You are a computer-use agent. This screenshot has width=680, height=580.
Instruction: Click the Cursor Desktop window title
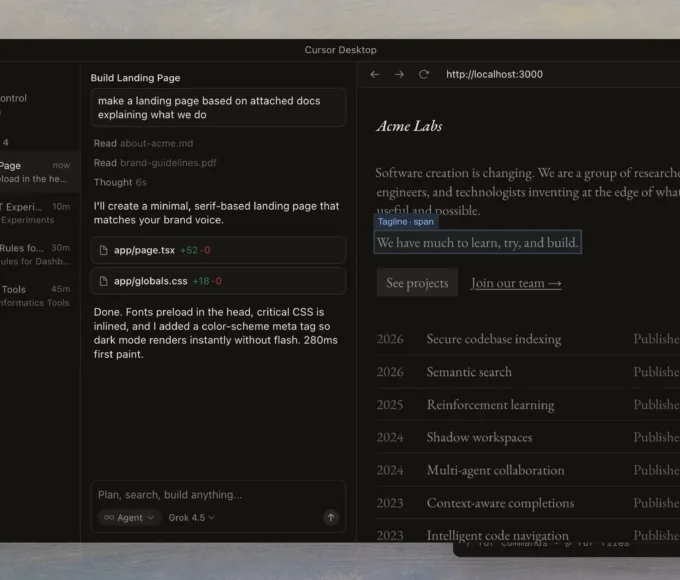coord(340,50)
